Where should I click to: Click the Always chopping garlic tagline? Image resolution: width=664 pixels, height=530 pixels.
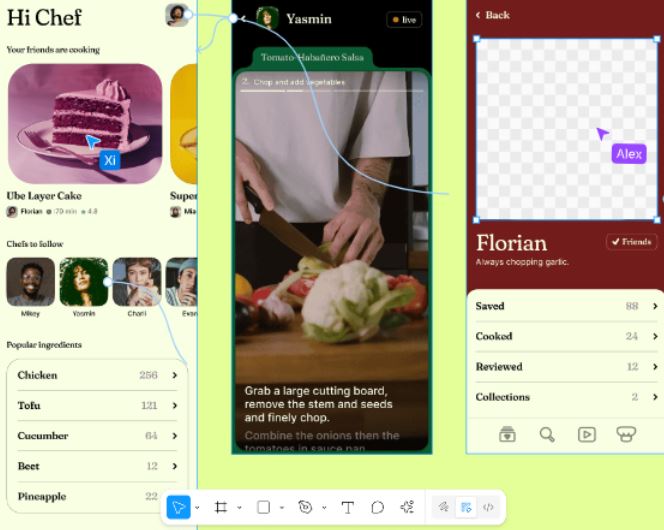point(522,262)
